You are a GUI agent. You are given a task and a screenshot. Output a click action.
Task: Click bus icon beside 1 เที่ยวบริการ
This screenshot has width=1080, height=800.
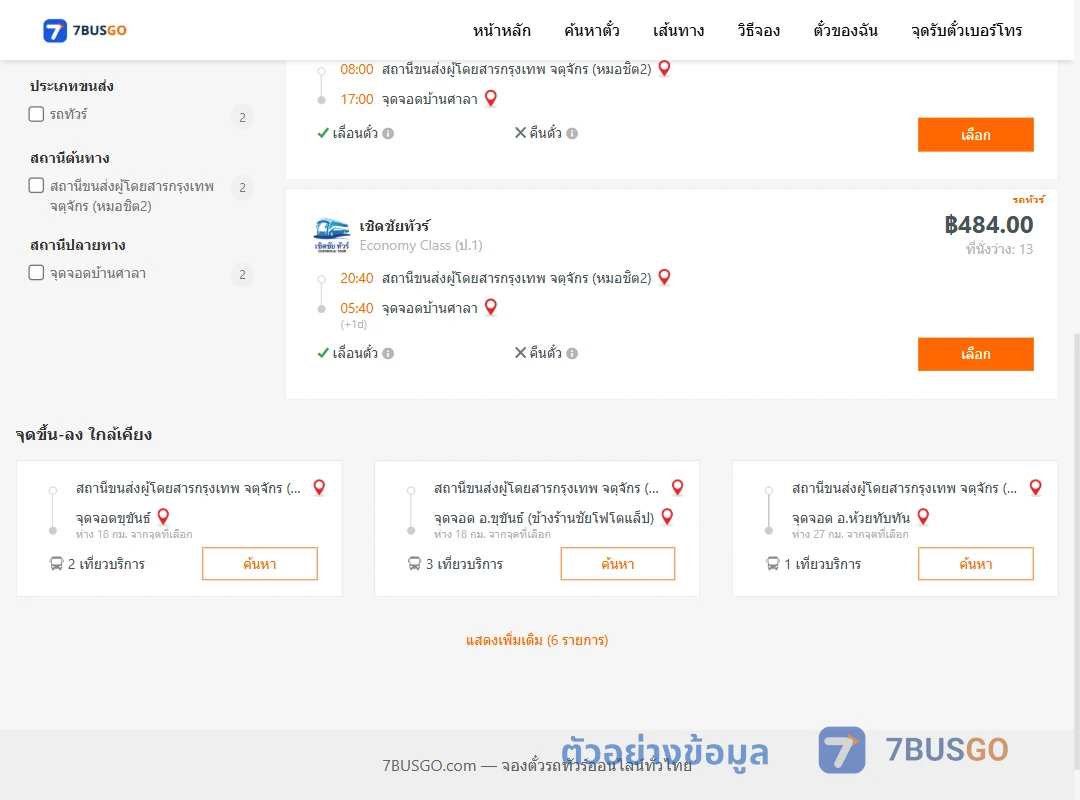tap(773, 564)
